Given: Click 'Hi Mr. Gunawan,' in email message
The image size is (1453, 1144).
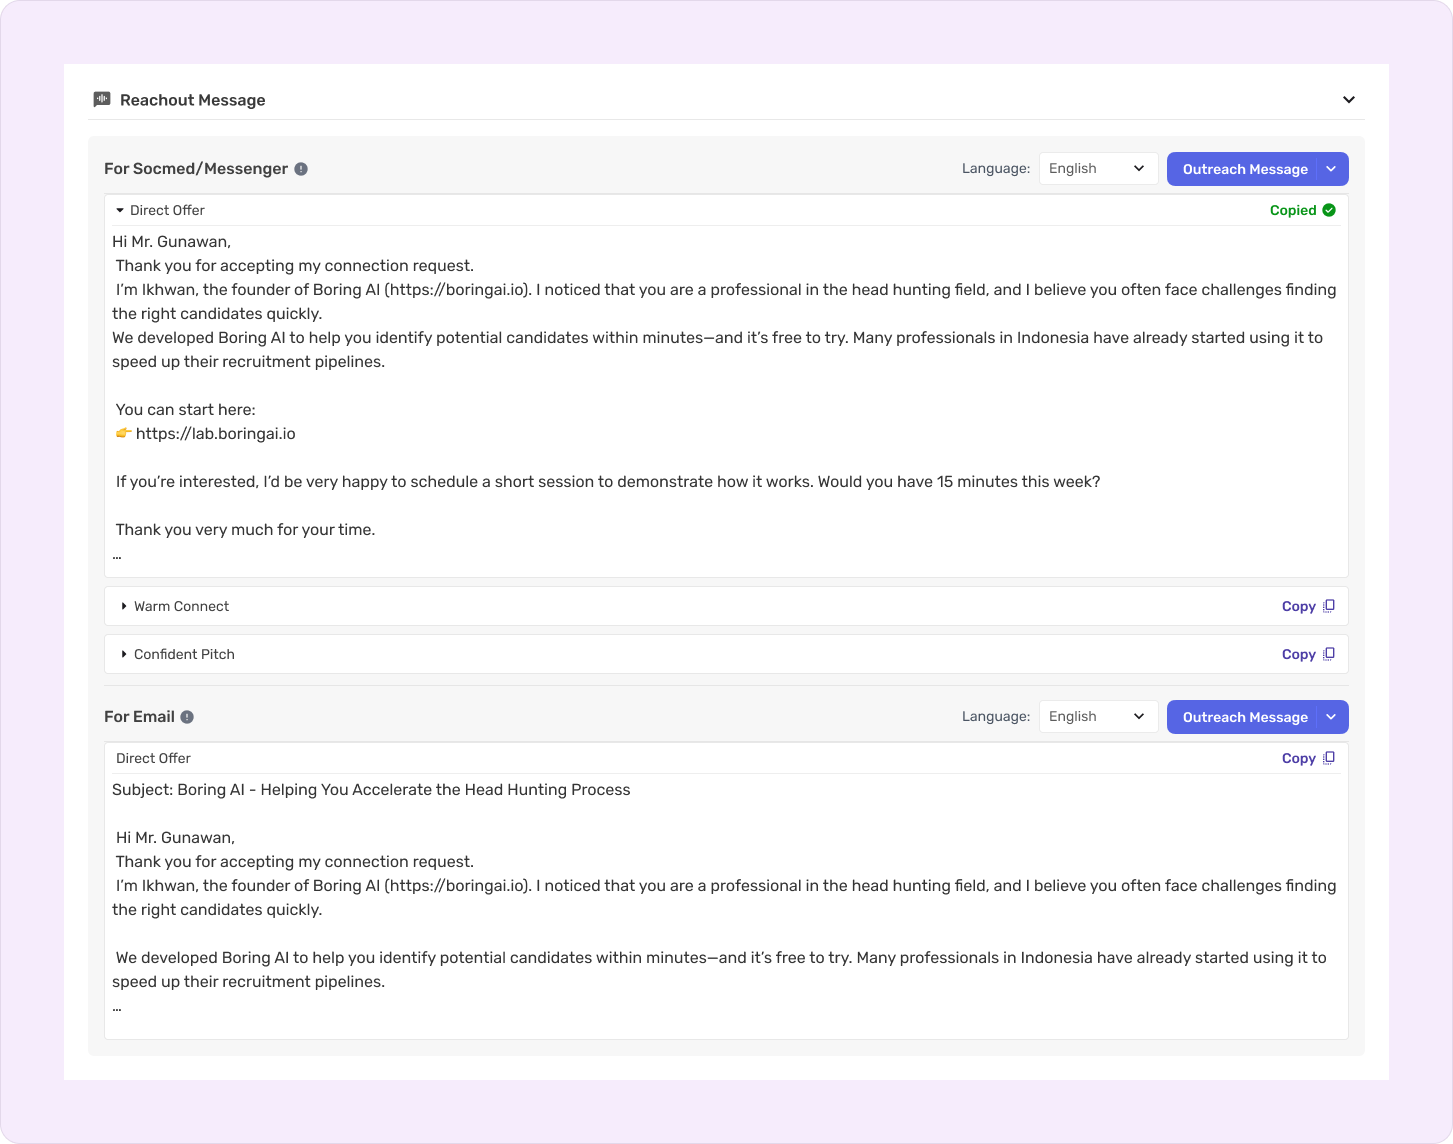Looking at the screenshot, I should click(176, 838).
